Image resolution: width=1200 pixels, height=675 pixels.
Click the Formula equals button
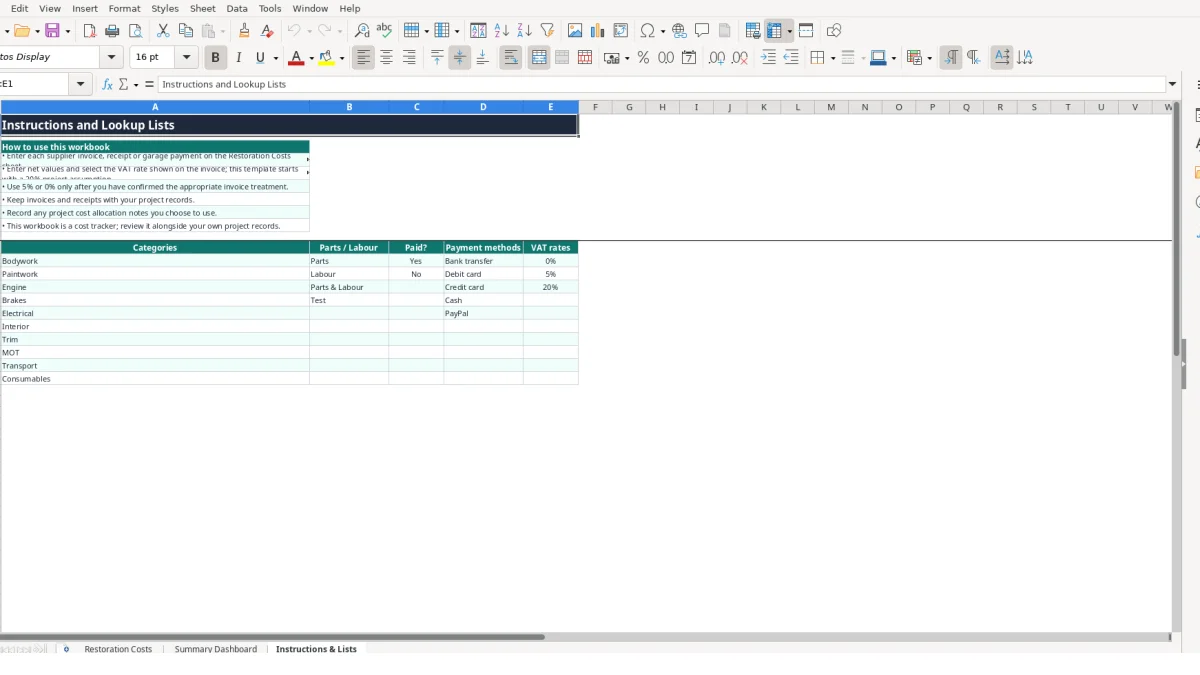click(149, 85)
